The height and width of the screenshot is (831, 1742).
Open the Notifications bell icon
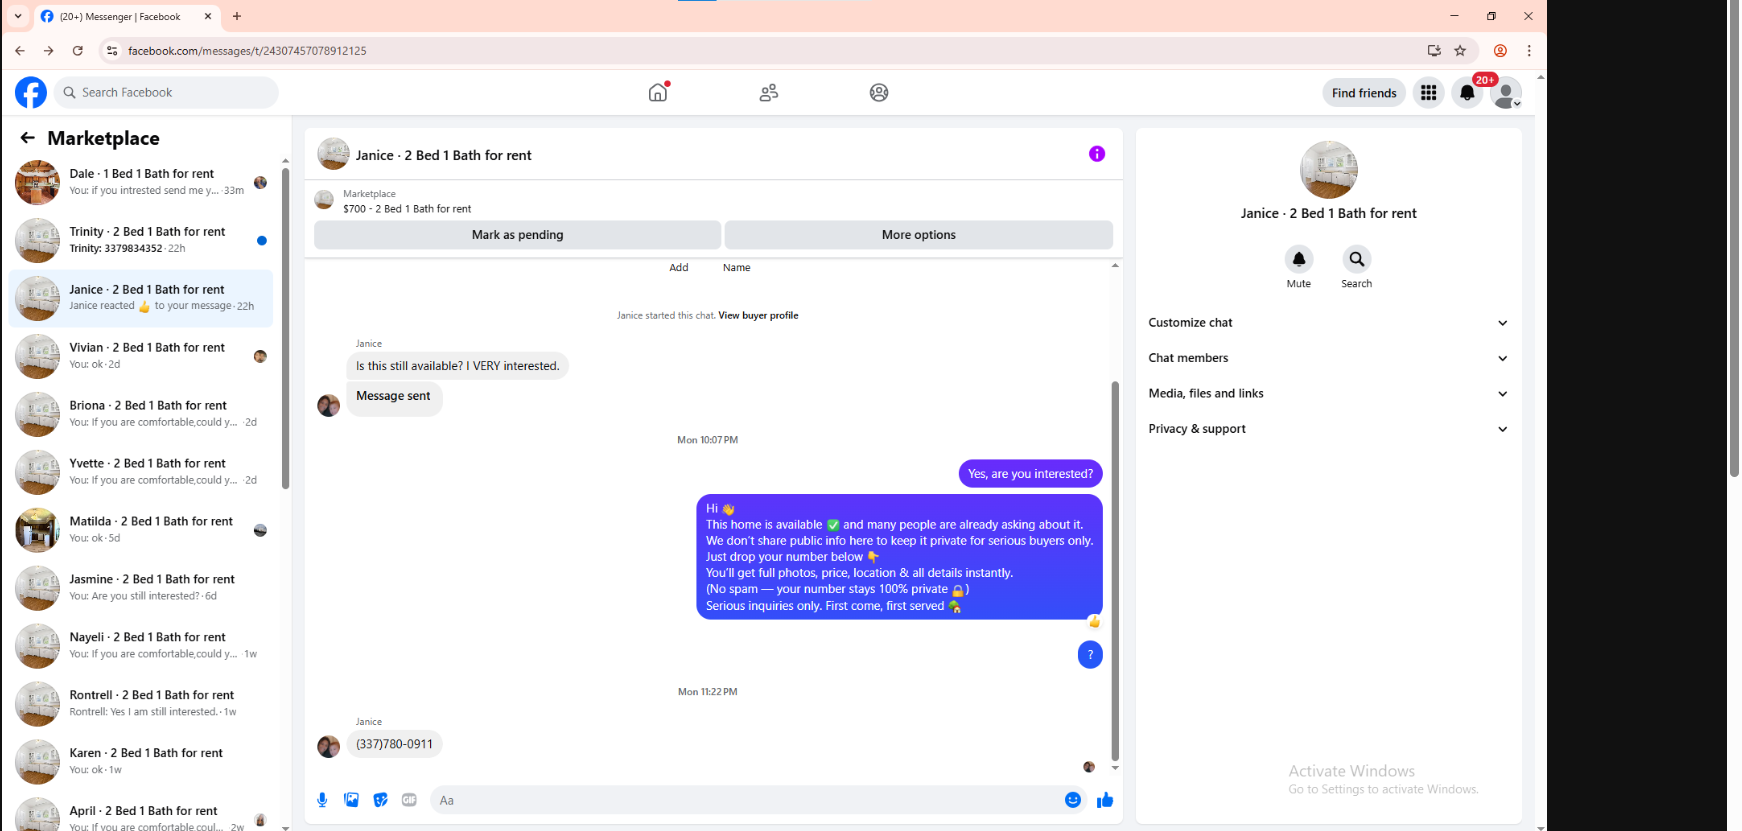pos(1467,92)
